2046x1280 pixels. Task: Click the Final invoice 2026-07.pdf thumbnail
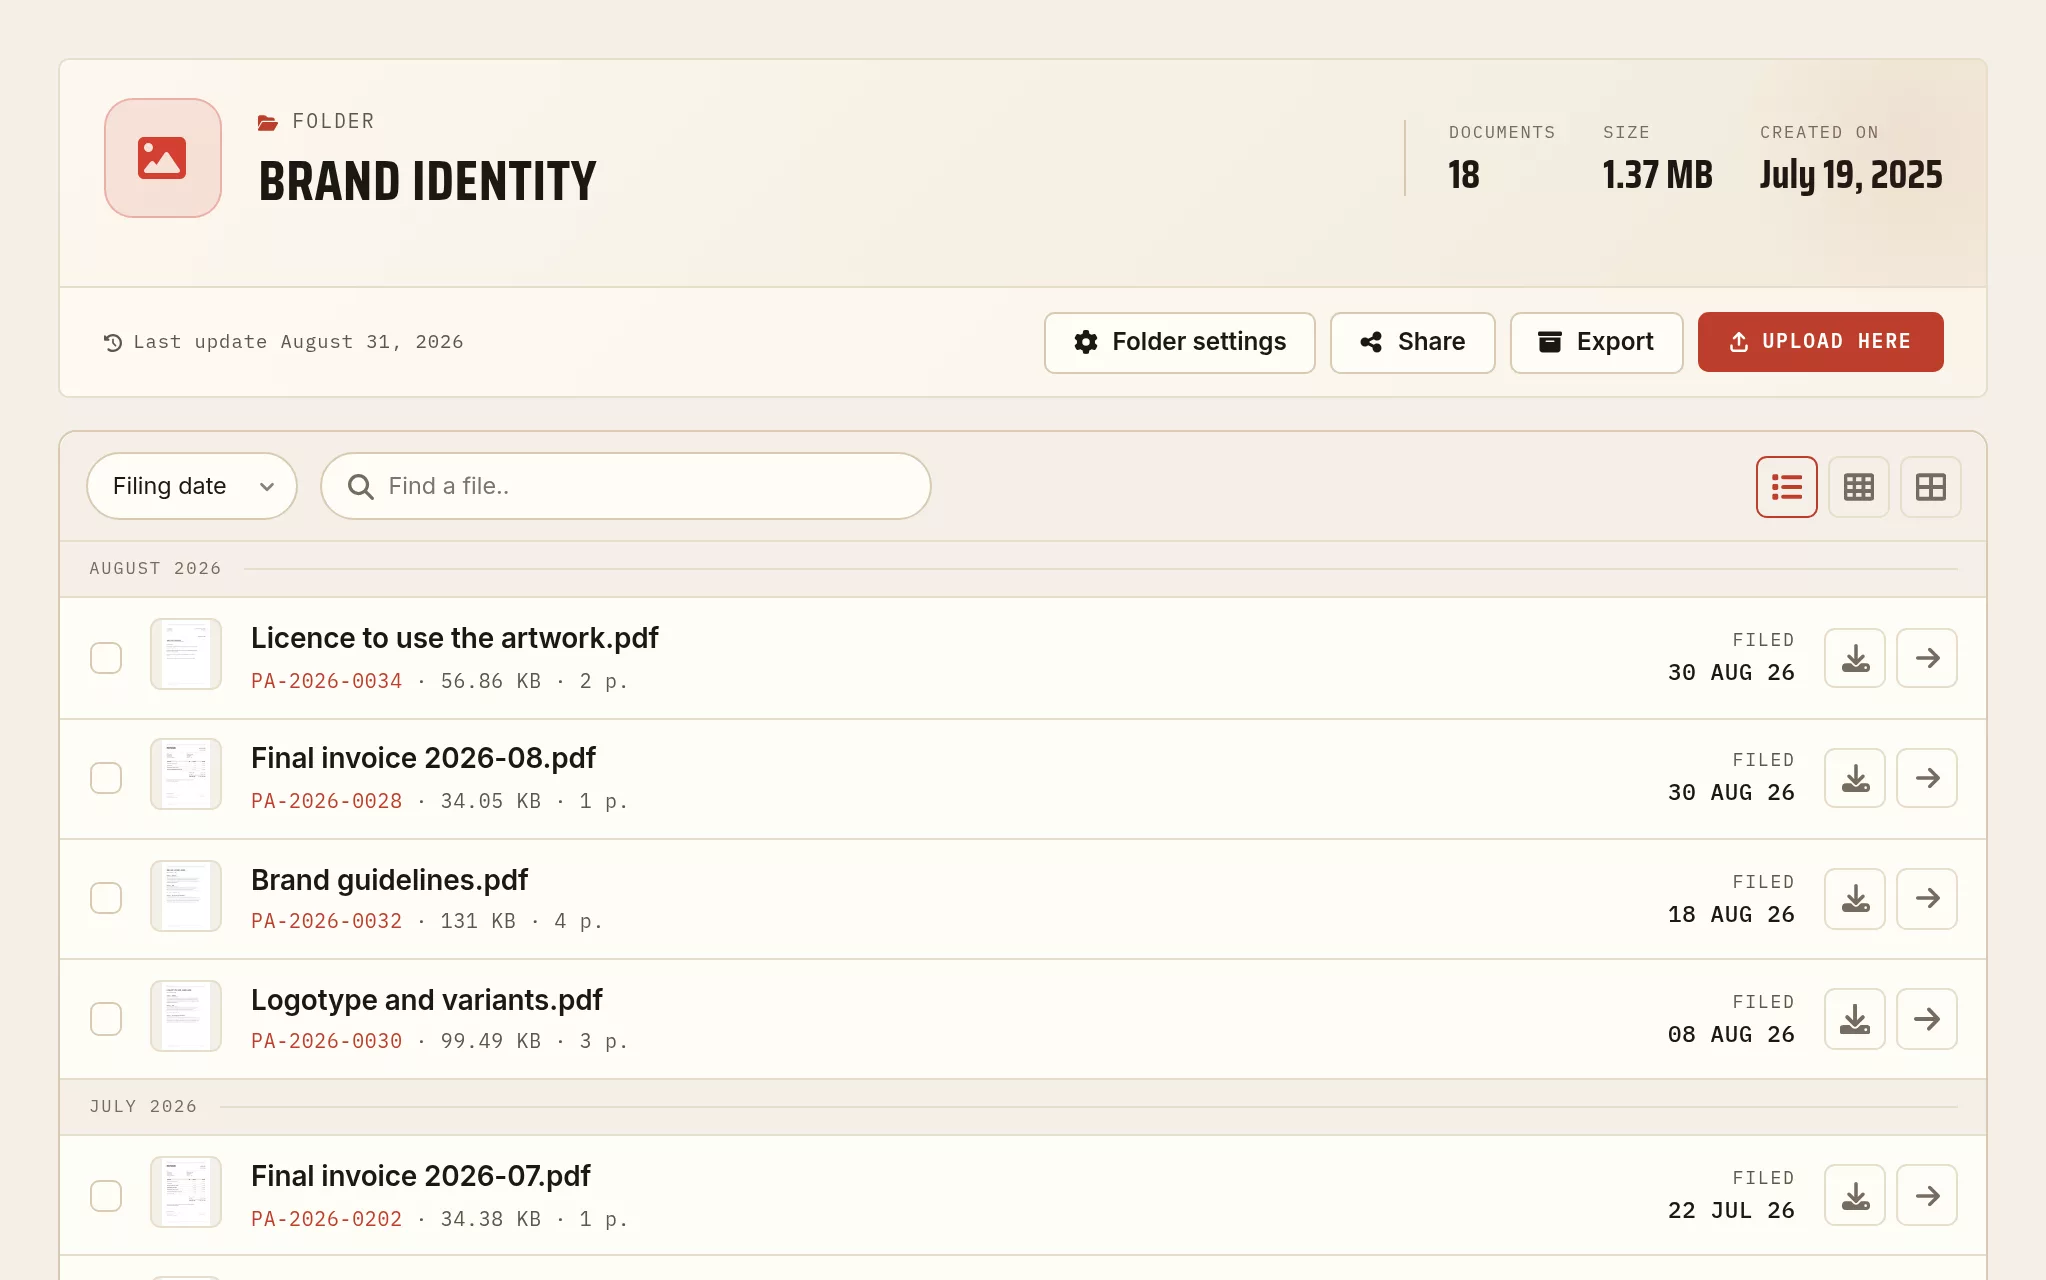click(186, 1192)
